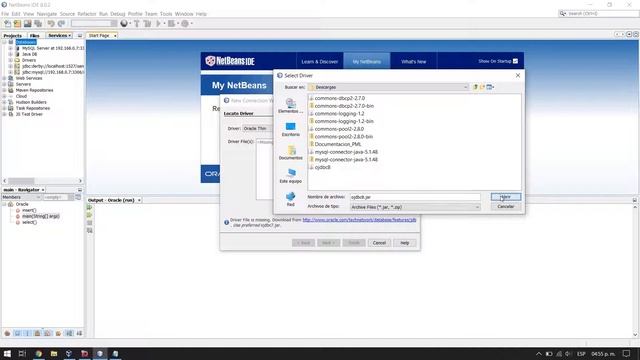Image resolution: width=640 pixels, height=360 pixels.
Task: Click the Abrir button in Select Driver
Action: pos(506,197)
